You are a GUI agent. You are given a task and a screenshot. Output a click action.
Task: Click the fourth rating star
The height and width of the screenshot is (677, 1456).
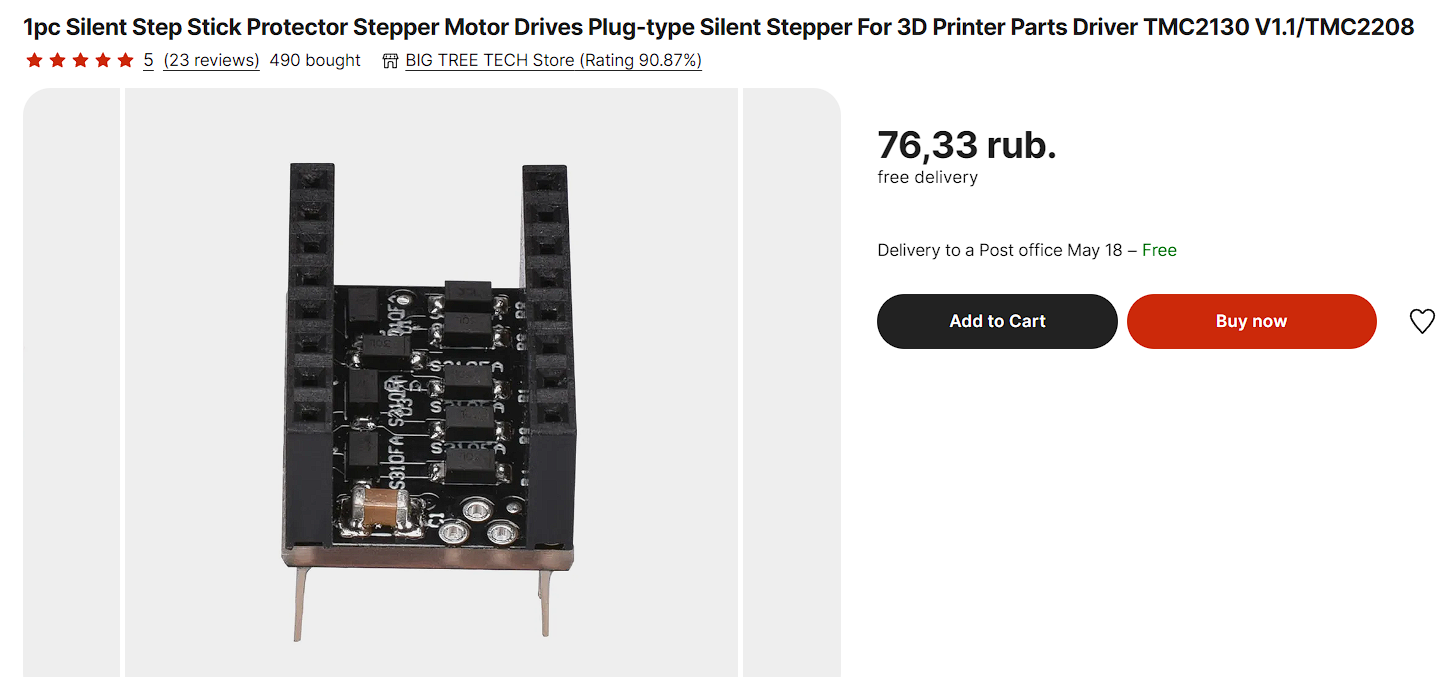click(102, 61)
